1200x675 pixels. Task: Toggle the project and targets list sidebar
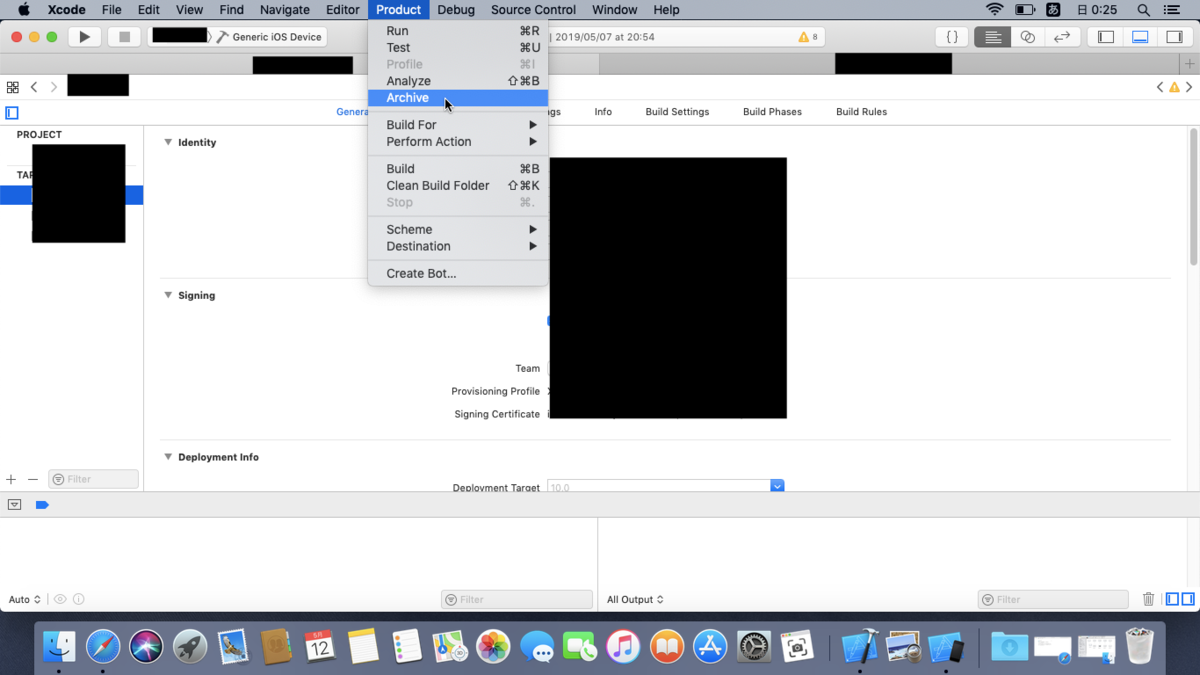[12, 113]
